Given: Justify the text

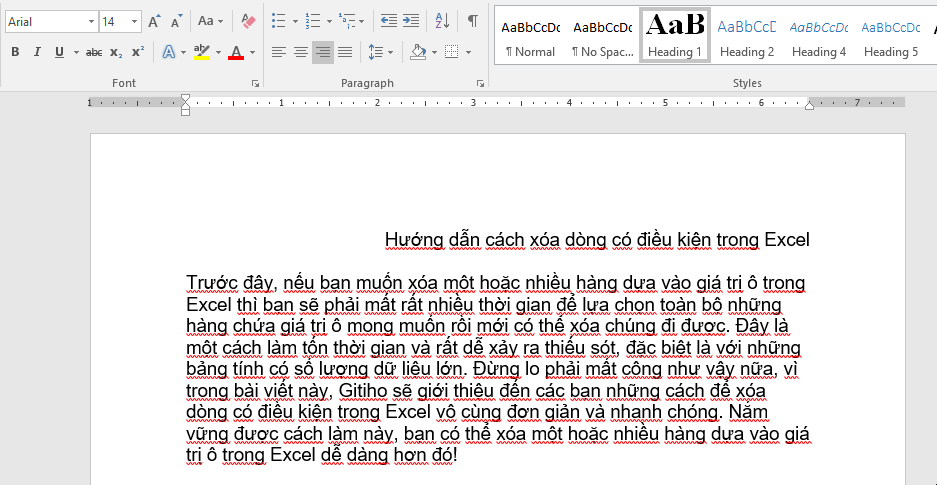Looking at the screenshot, I should 345,53.
